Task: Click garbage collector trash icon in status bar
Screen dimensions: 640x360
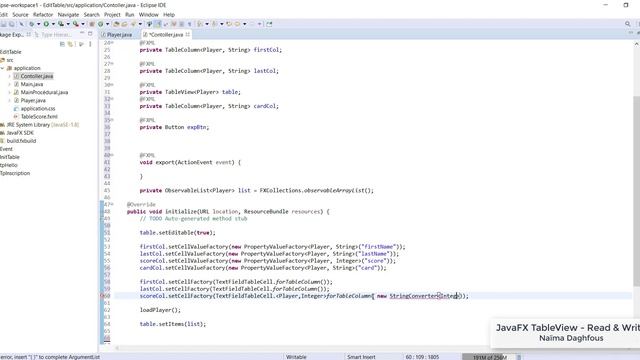Action: point(518,357)
